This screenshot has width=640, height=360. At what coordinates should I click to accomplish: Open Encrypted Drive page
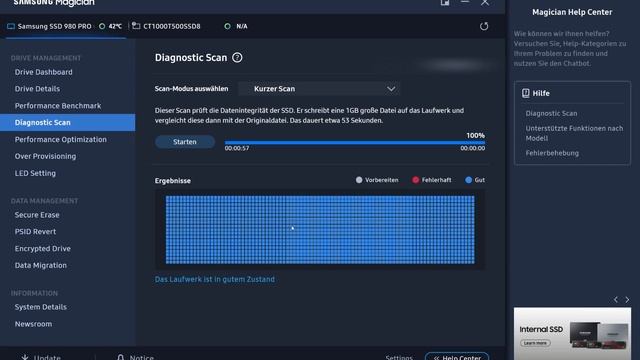click(x=43, y=248)
